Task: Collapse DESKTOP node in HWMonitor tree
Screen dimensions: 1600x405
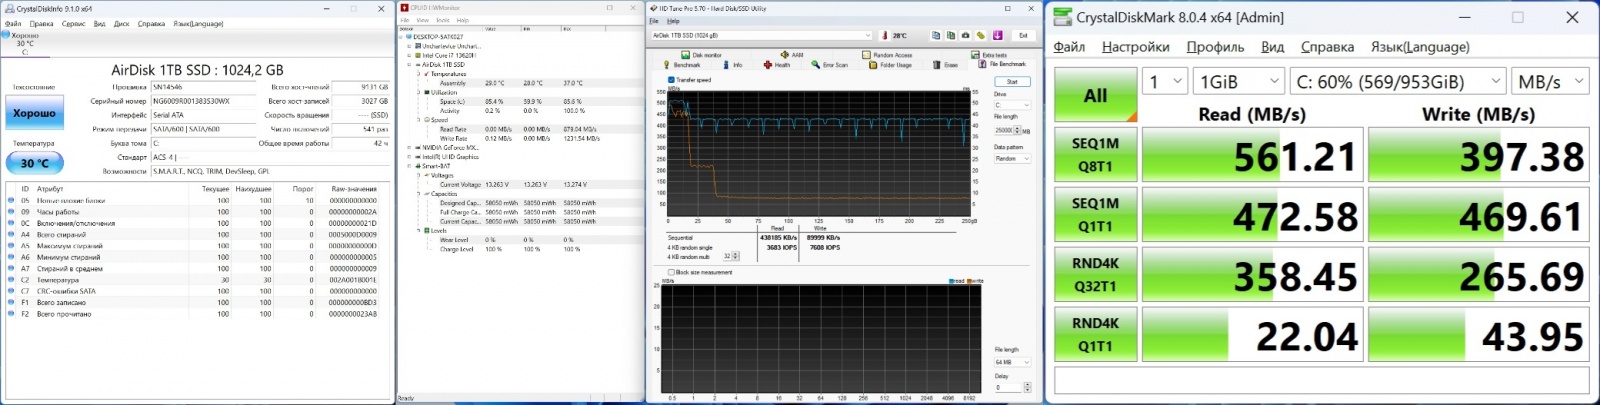Action: click(403, 37)
